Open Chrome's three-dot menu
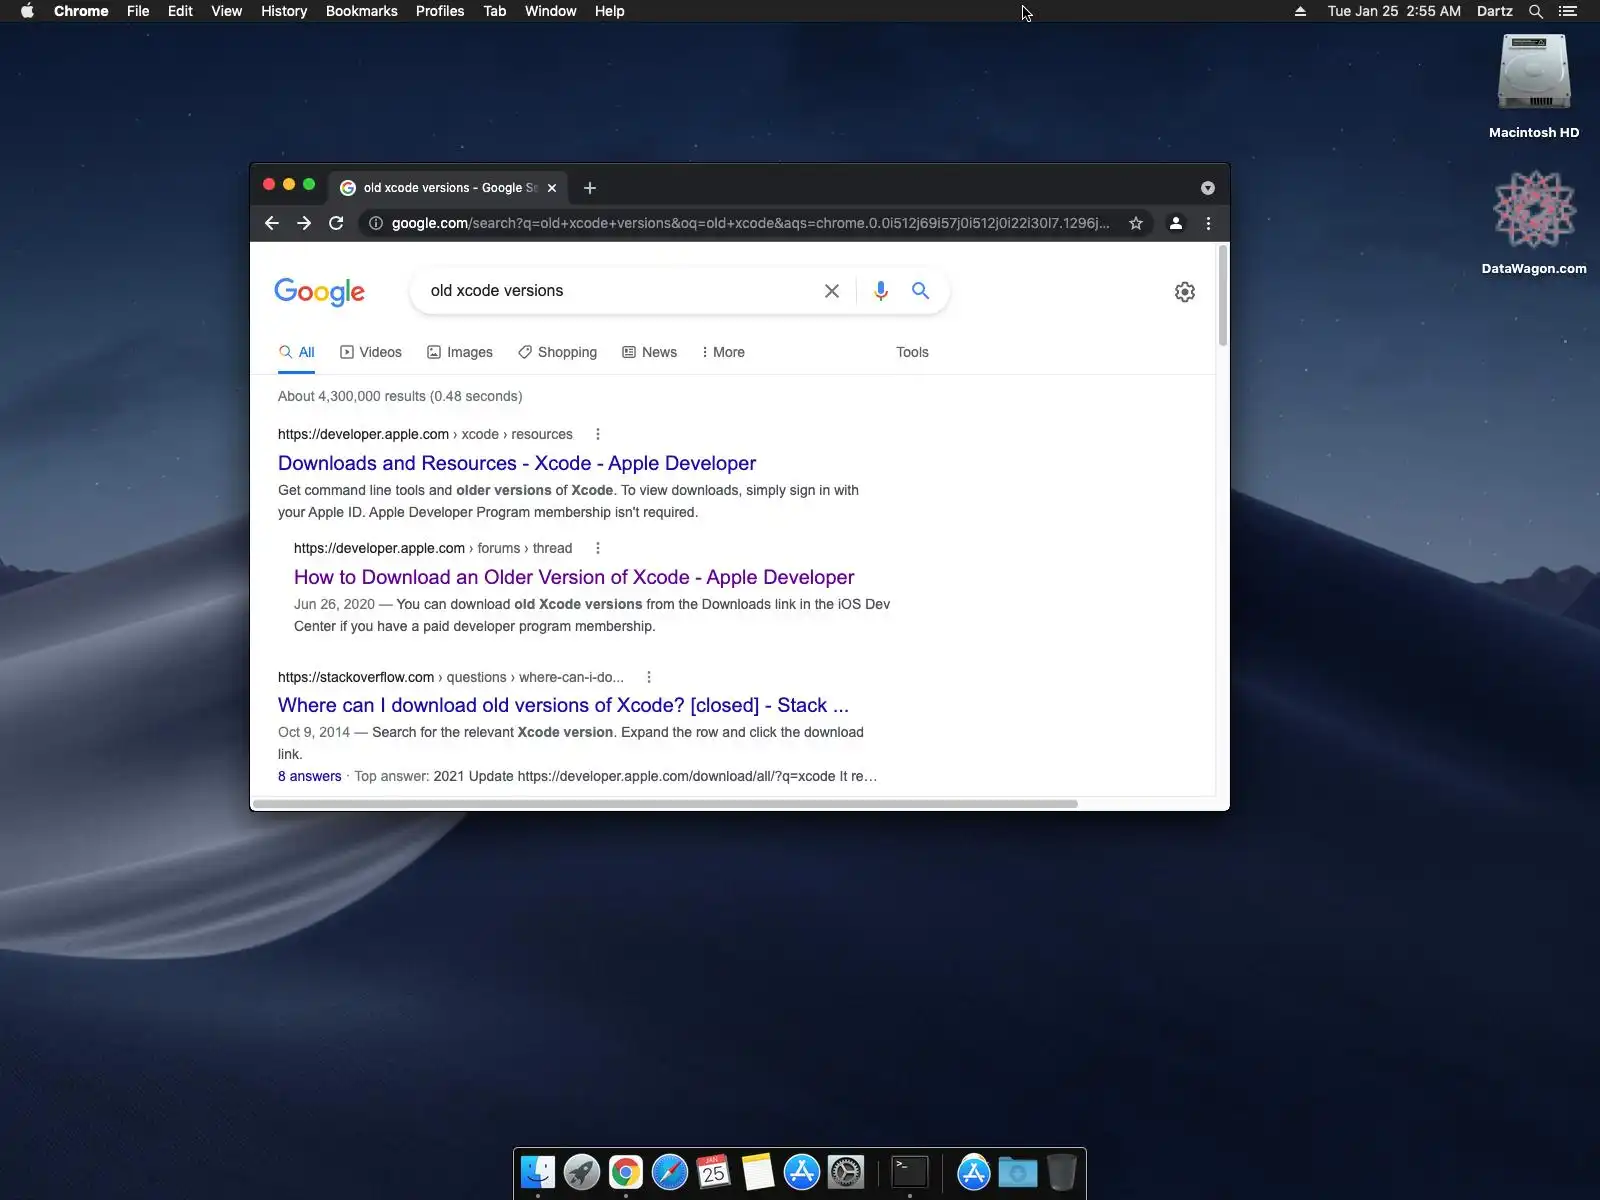 pos(1208,223)
